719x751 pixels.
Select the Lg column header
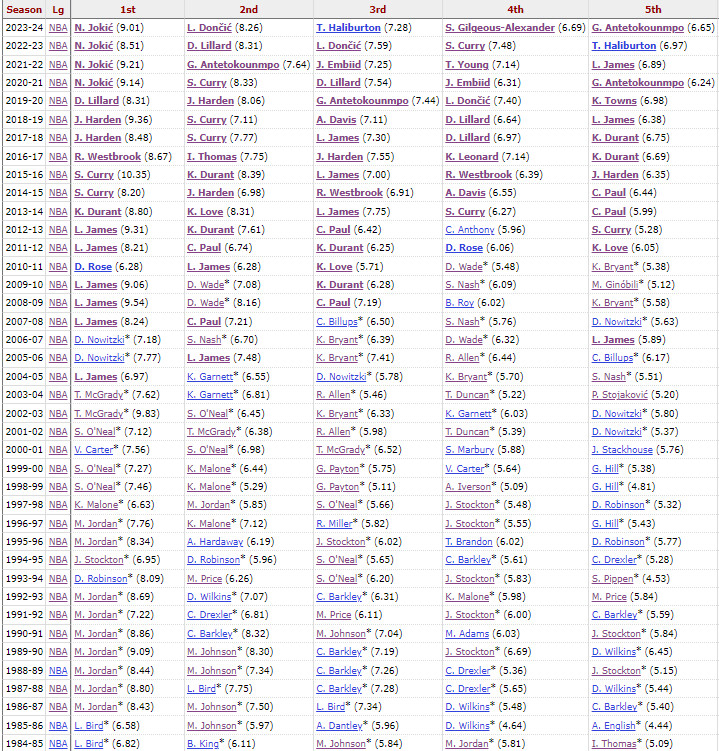pyautogui.click(x=58, y=10)
